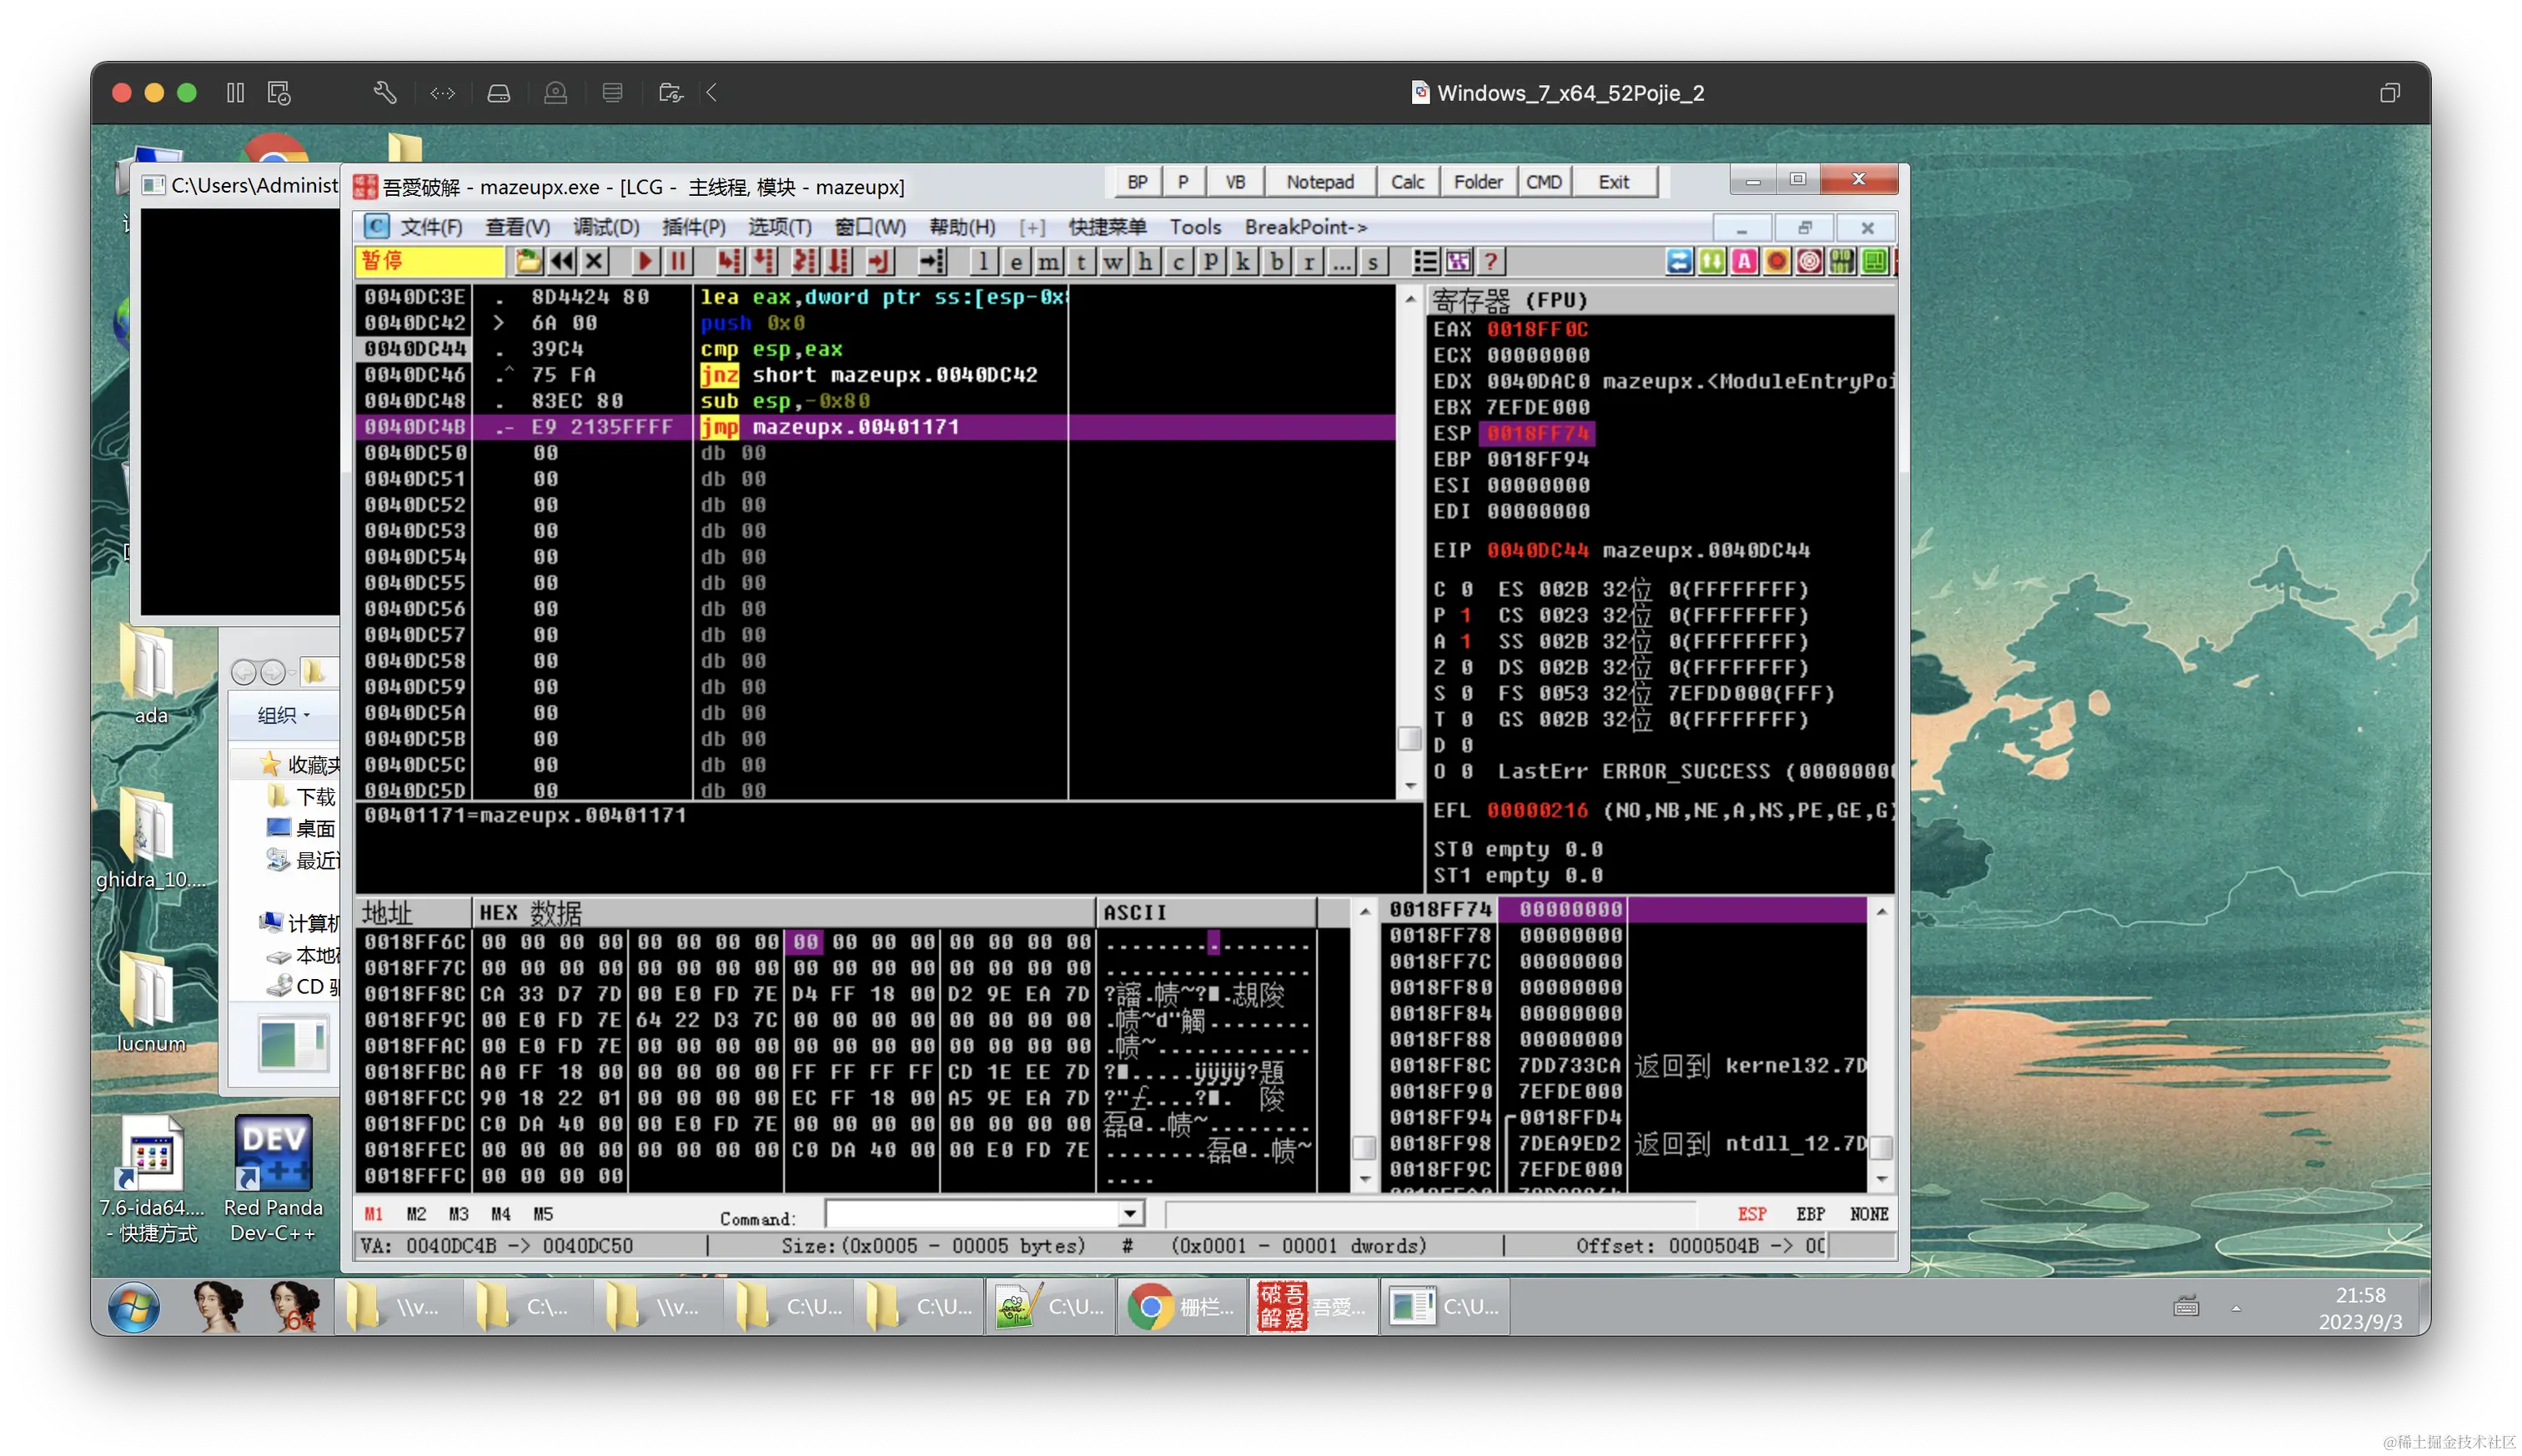Click the Calc button in title bar
The height and width of the screenshot is (1456, 2522).
1407,182
